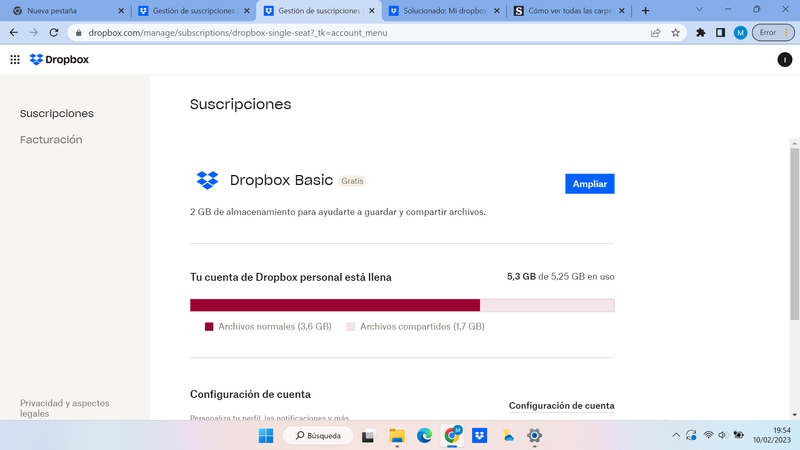This screenshot has height=450, width=800.
Task: Open the Chrome profile M avatar
Action: [740, 33]
